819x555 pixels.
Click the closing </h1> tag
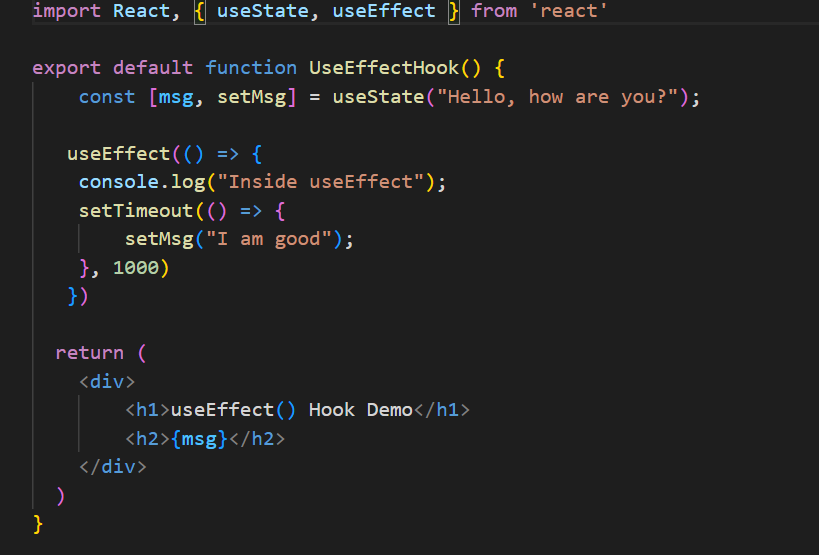tap(441, 410)
